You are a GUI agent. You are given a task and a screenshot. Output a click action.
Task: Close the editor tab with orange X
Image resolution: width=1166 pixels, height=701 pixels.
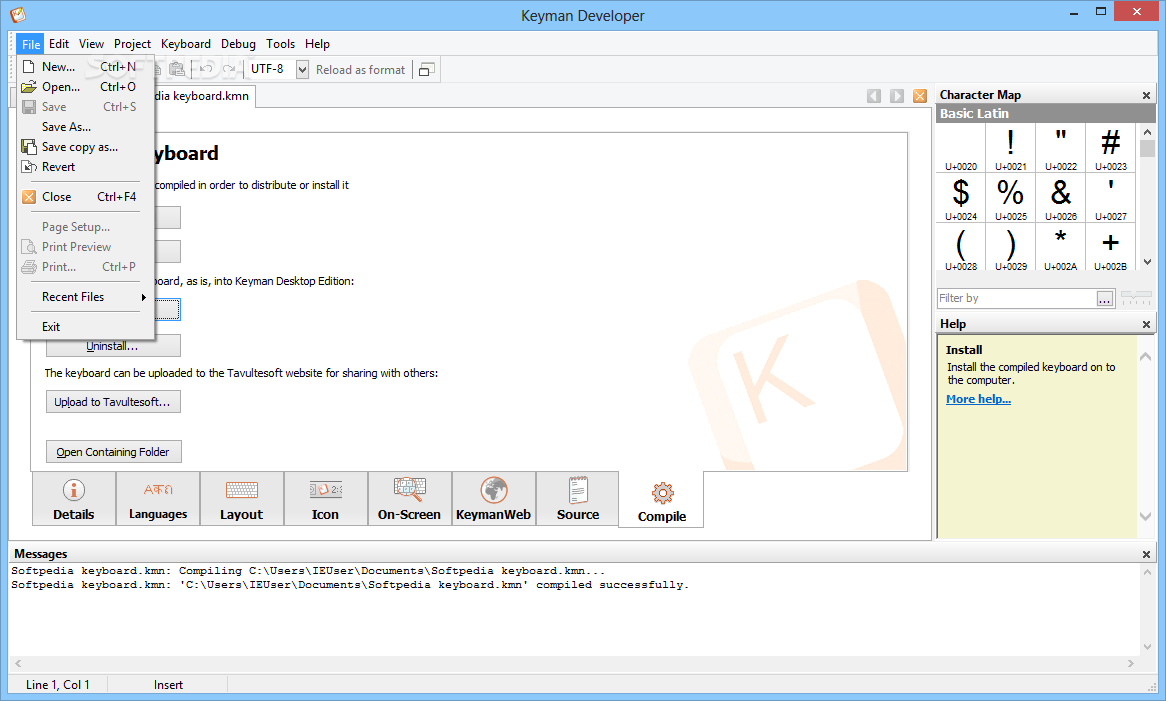[x=920, y=96]
